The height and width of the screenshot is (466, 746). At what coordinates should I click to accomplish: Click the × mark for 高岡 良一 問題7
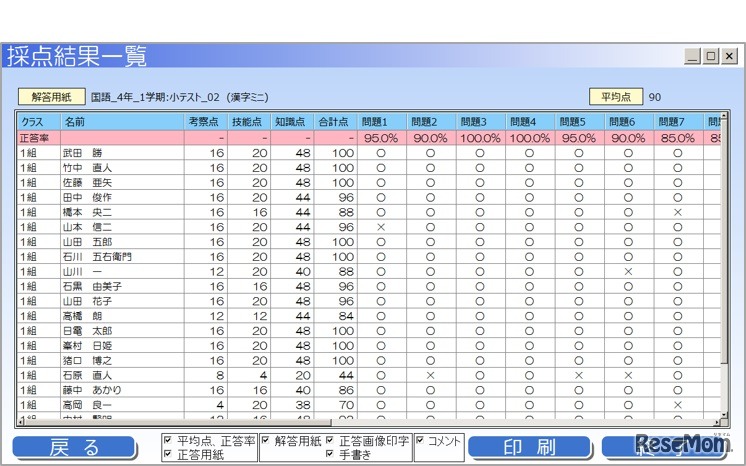[x=678, y=405]
